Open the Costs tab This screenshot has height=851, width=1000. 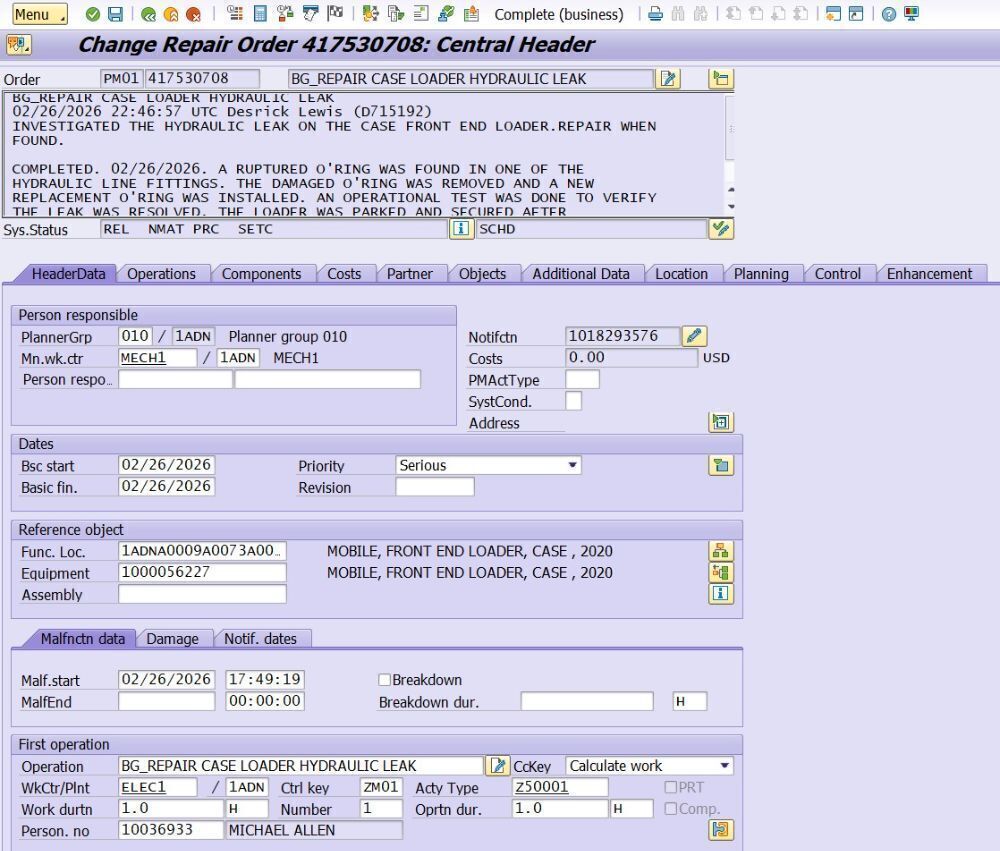coord(344,274)
